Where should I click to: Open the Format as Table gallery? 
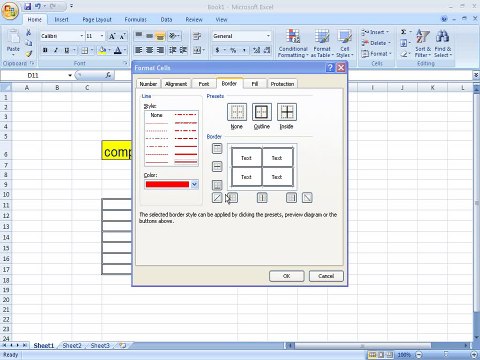pos(322,43)
